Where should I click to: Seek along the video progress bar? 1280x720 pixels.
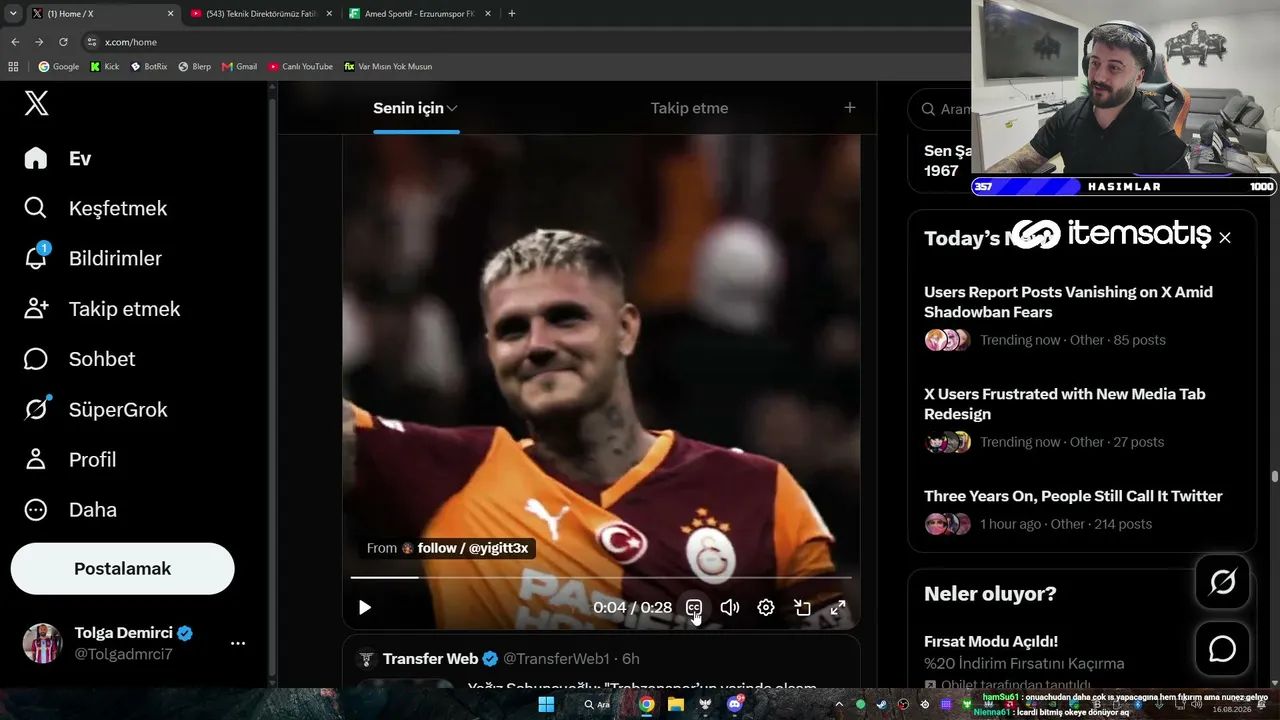click(601, 577)
